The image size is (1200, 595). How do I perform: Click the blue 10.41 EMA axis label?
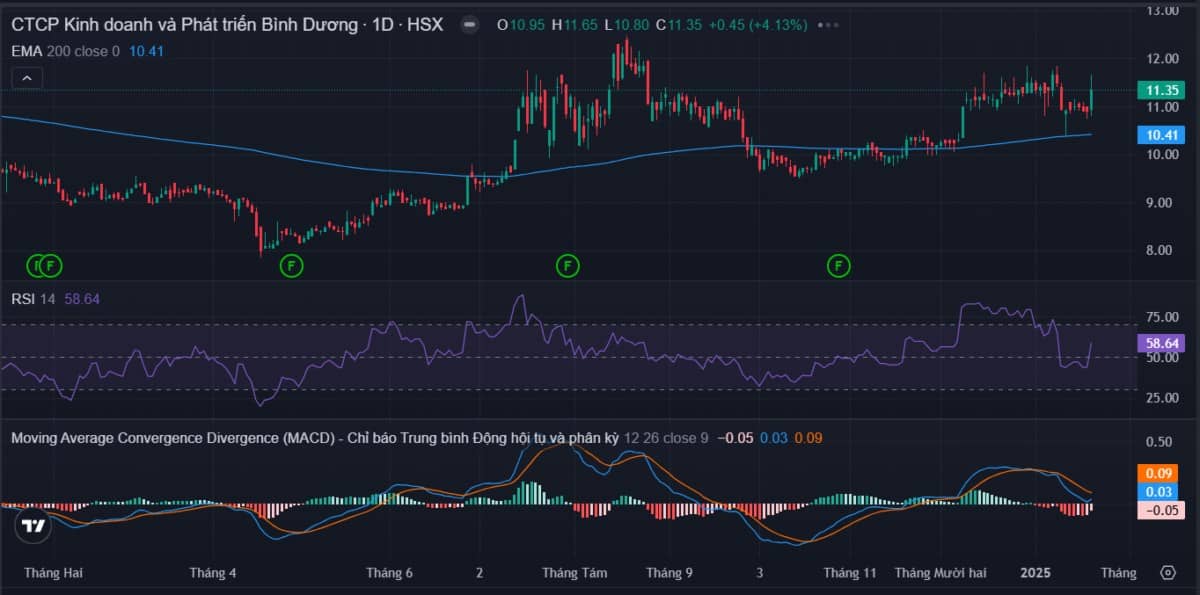click(x=1161, y=134)
